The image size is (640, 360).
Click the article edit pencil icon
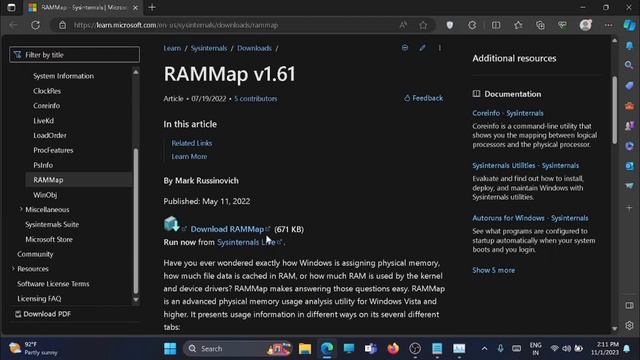click(x=422, y=48)
